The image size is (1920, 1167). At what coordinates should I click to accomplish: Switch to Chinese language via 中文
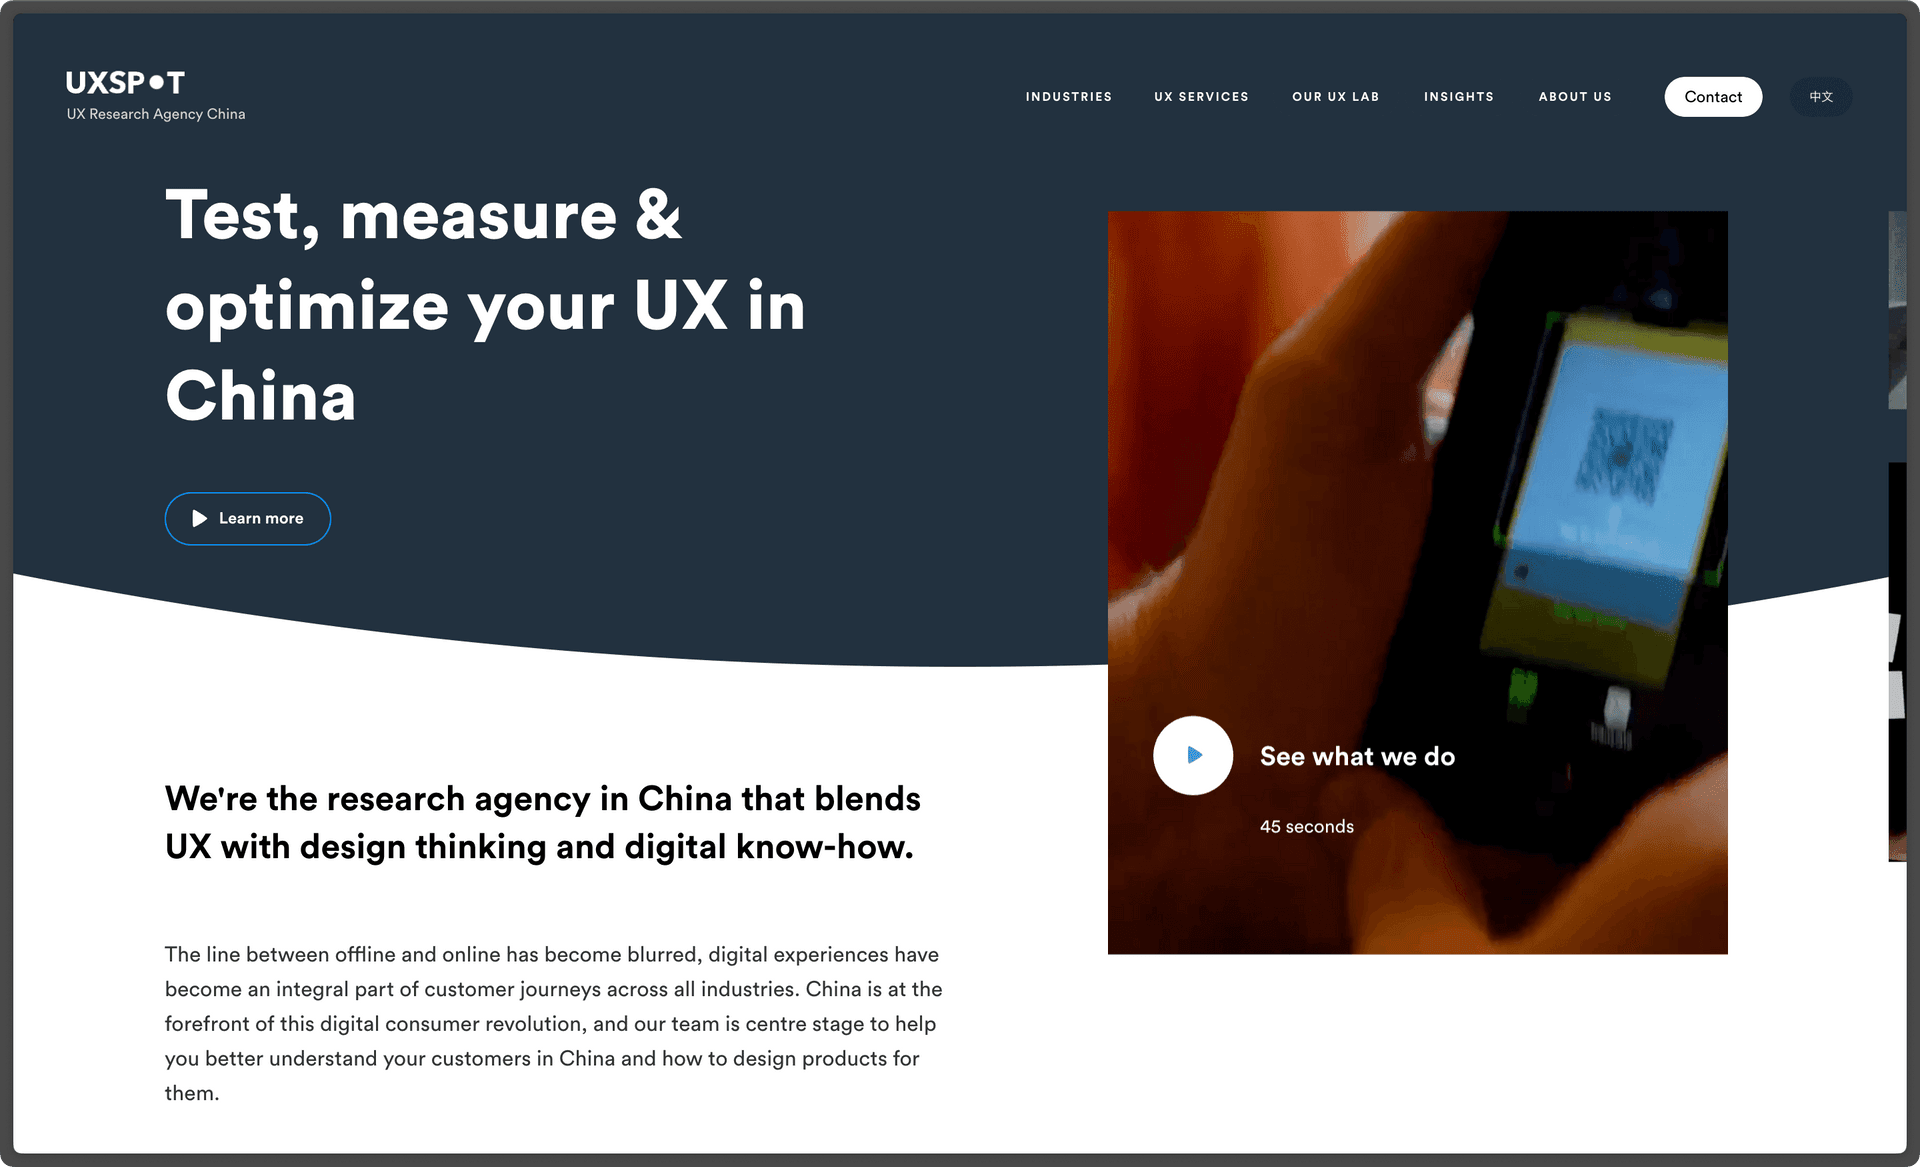(x=1820, y=96)
